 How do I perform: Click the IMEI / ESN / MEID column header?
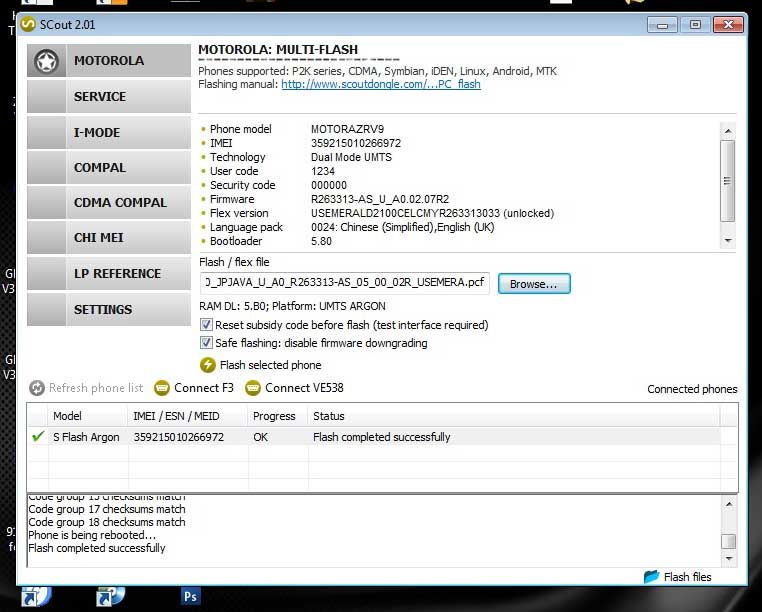tap(188, 416)
